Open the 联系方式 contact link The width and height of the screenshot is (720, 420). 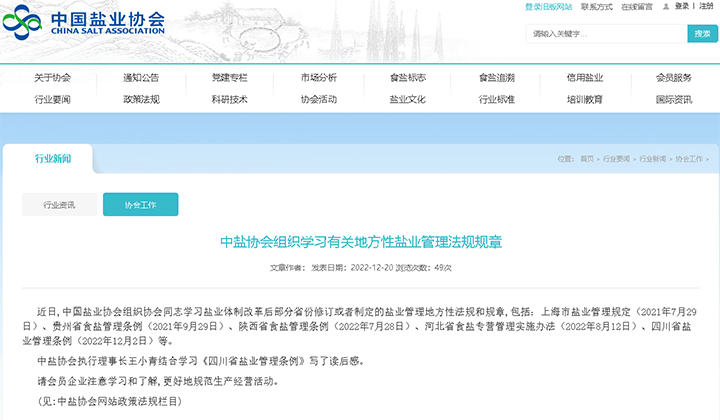click(x=597, y=6)
